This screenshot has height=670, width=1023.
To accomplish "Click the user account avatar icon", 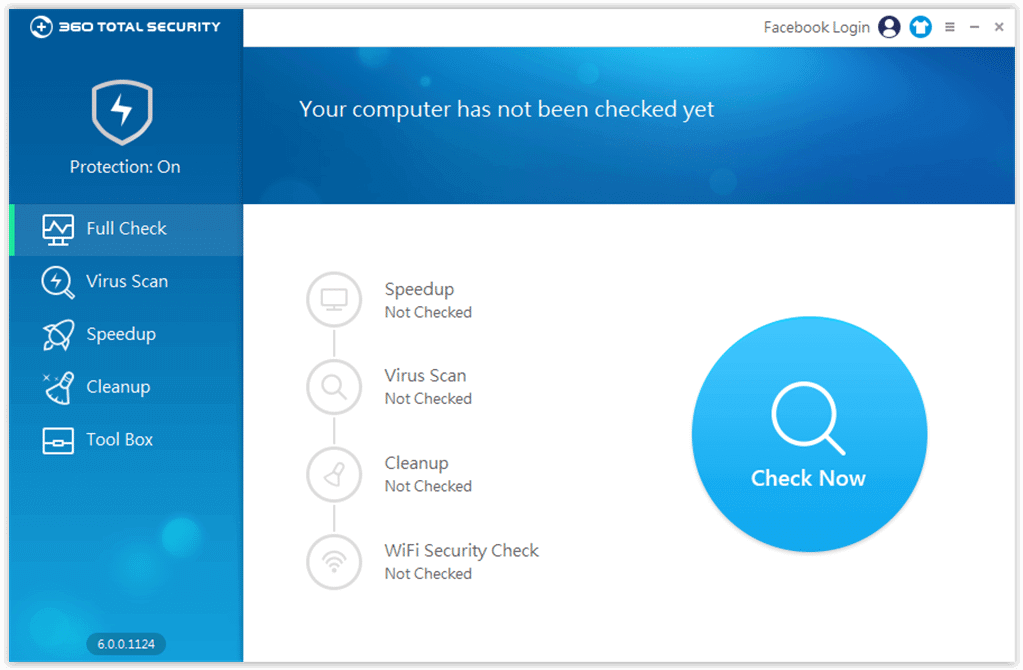I will click(889, 27).
